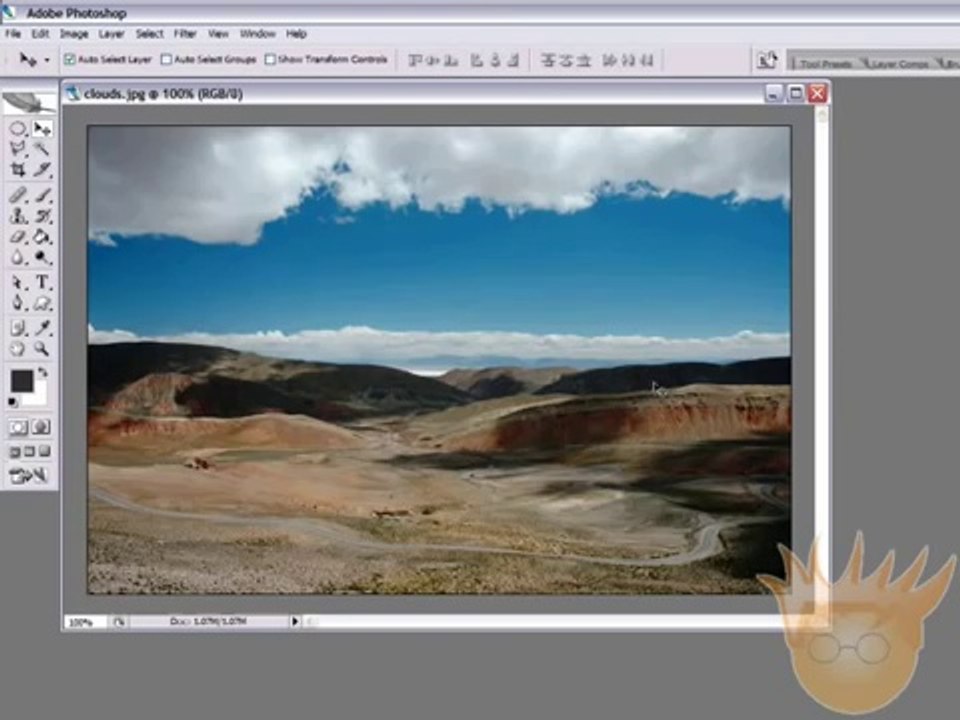The image size is (960, 720).
Task: Swap foreground and background colors
Action: (x=42, y=372)
